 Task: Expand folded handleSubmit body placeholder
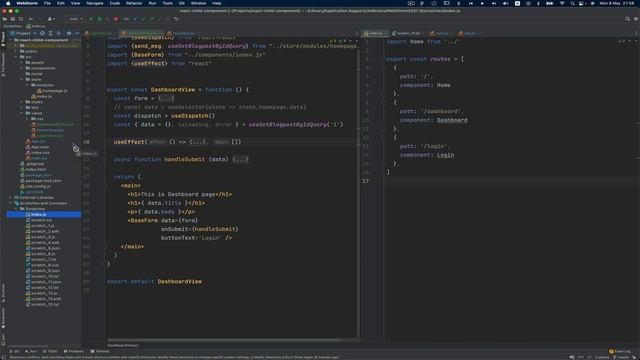(240, 159)
